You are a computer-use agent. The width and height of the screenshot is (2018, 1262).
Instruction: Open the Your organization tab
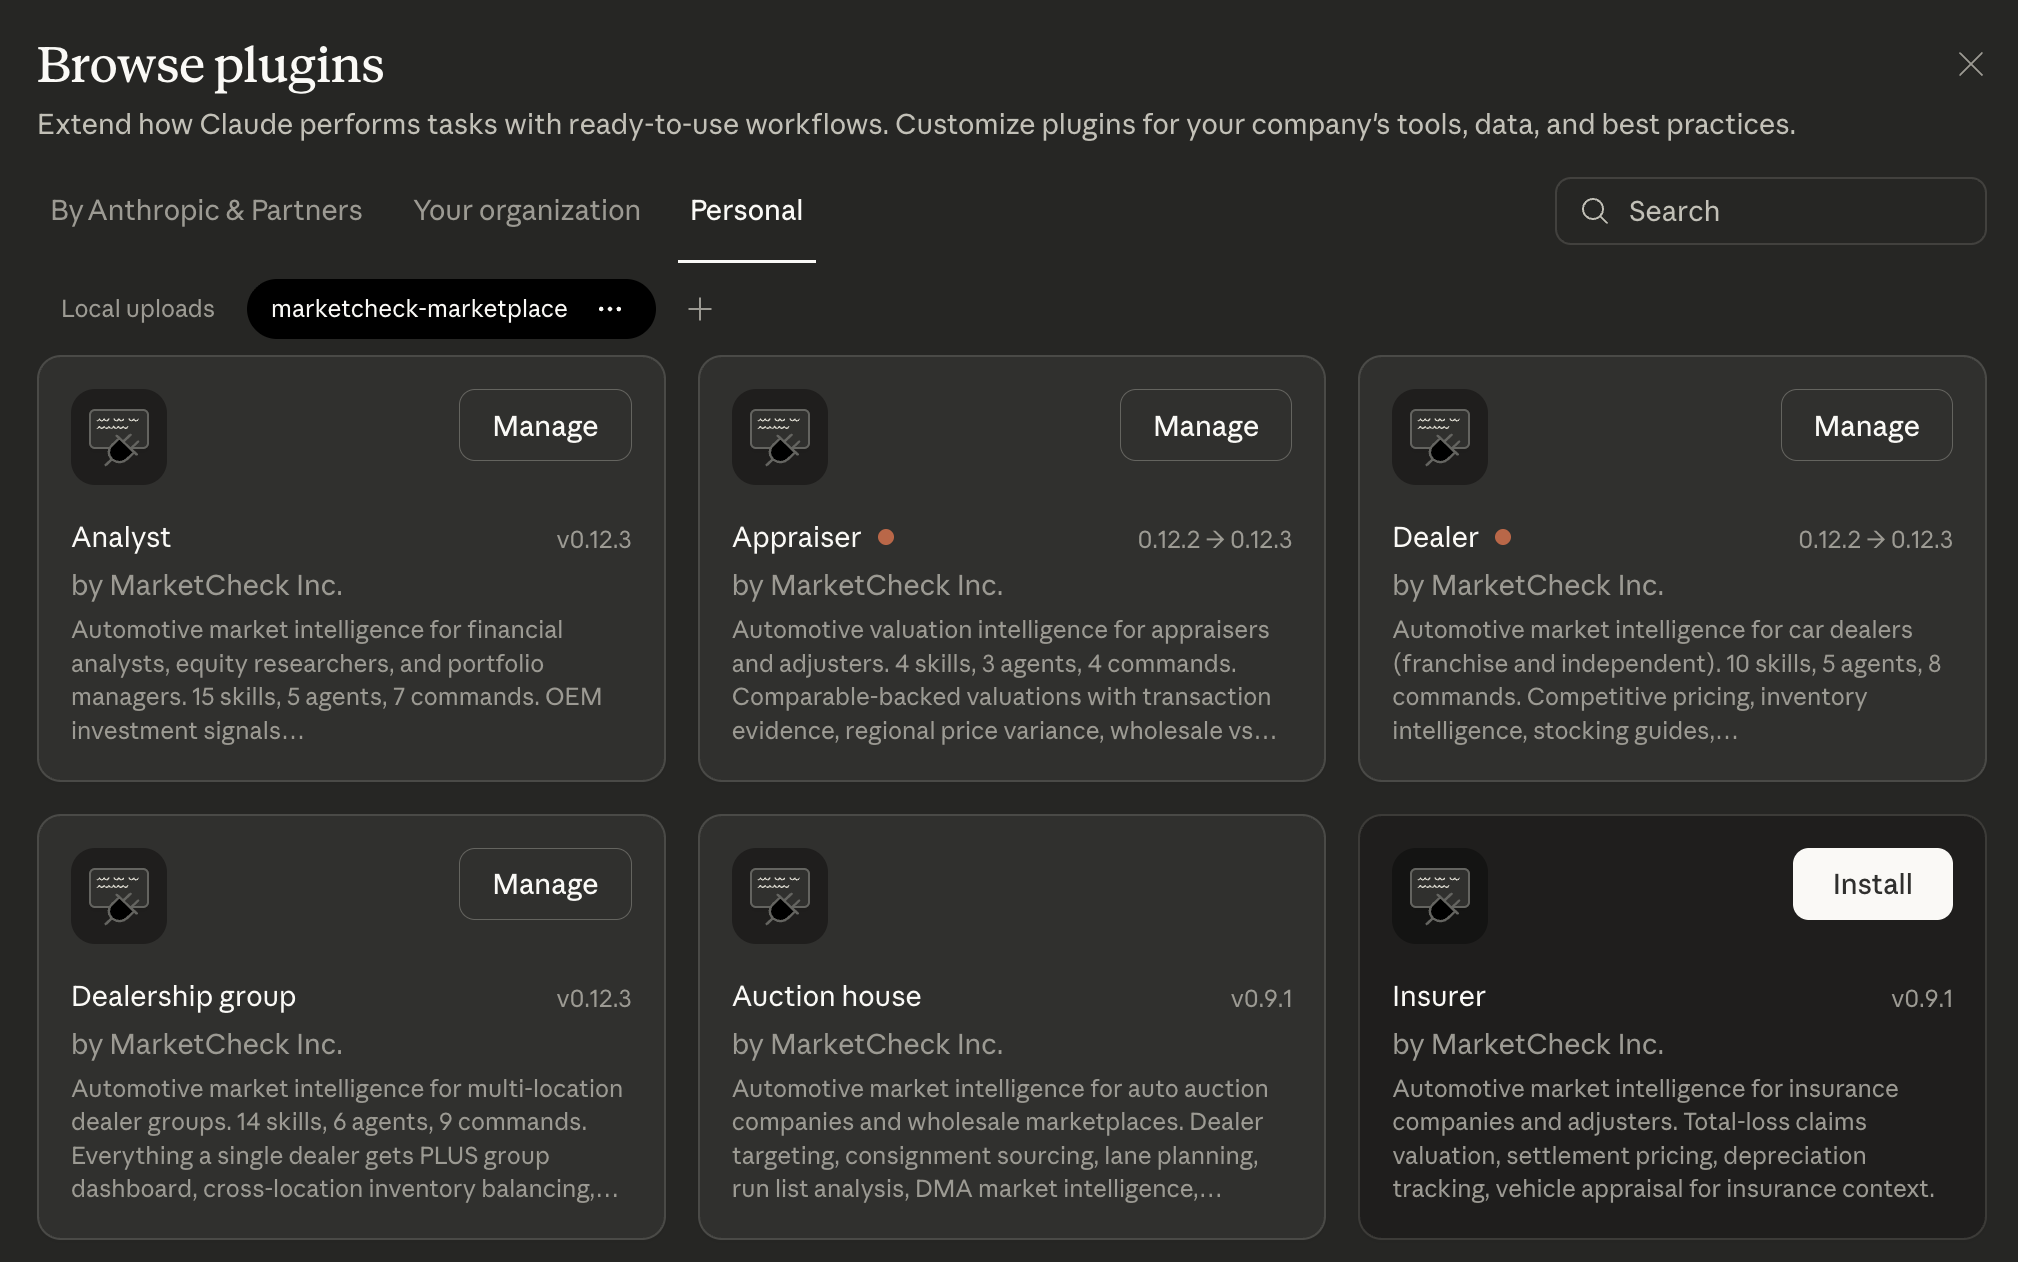526,210
